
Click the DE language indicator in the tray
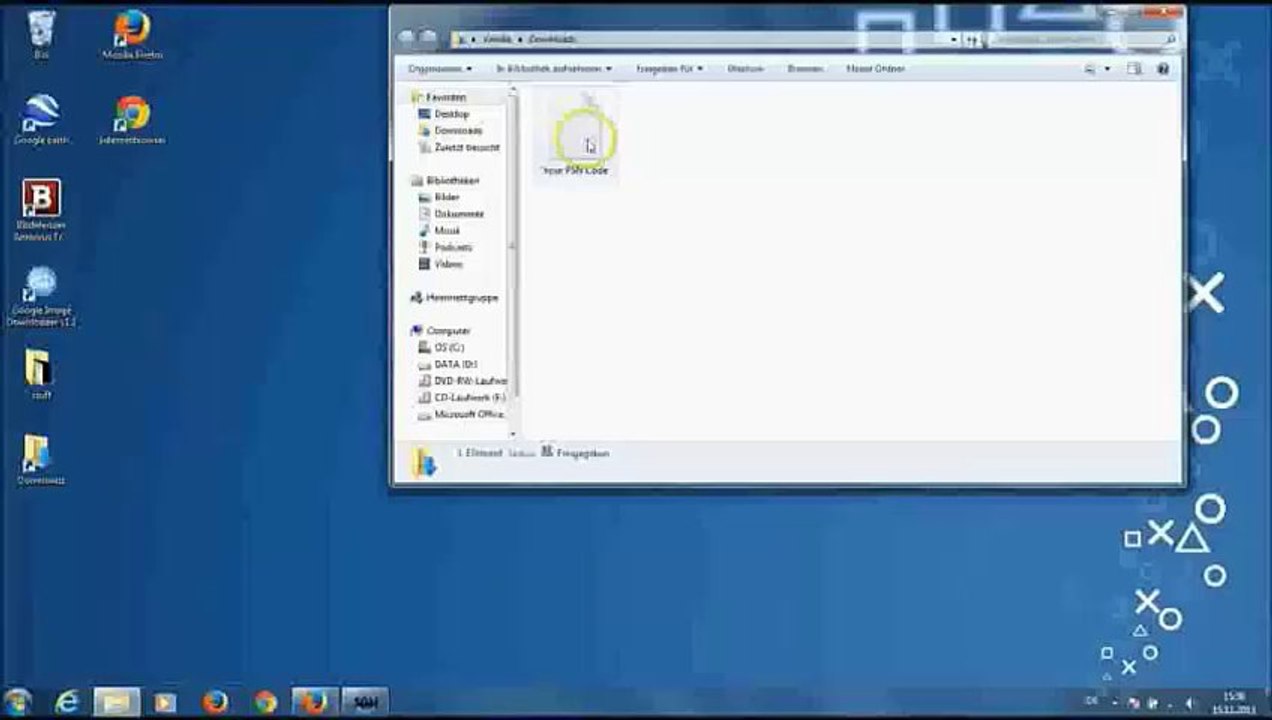(1092, 702)
